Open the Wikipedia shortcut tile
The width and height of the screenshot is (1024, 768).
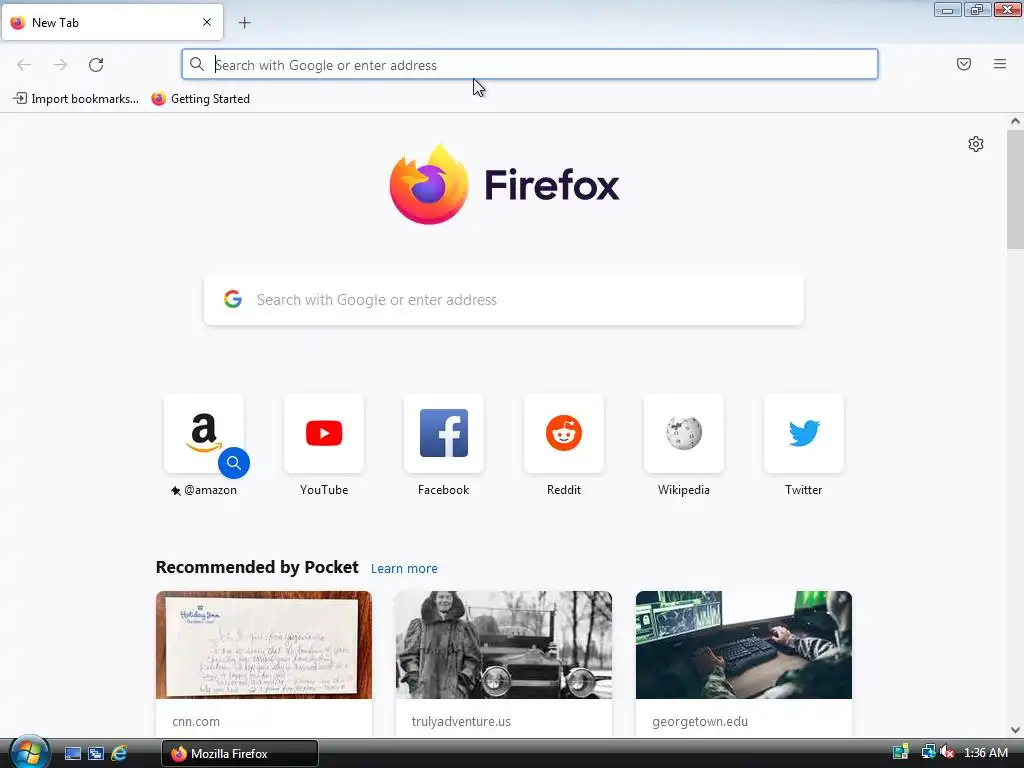[x=684, y=433]
